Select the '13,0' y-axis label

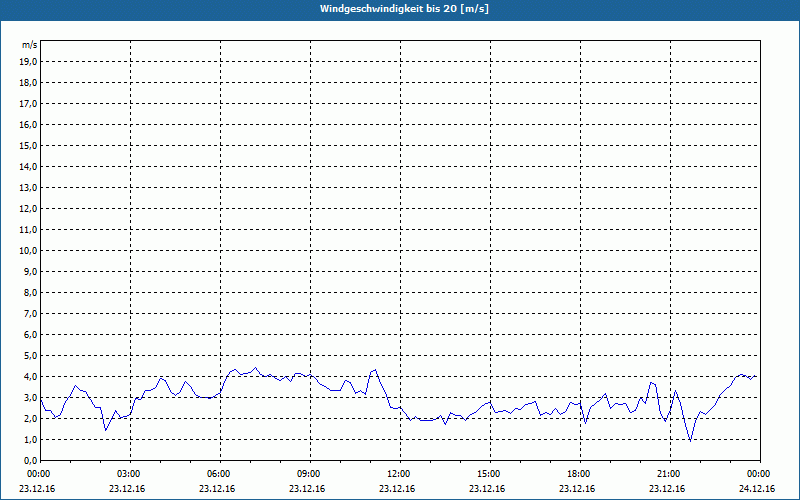[28, 188]
